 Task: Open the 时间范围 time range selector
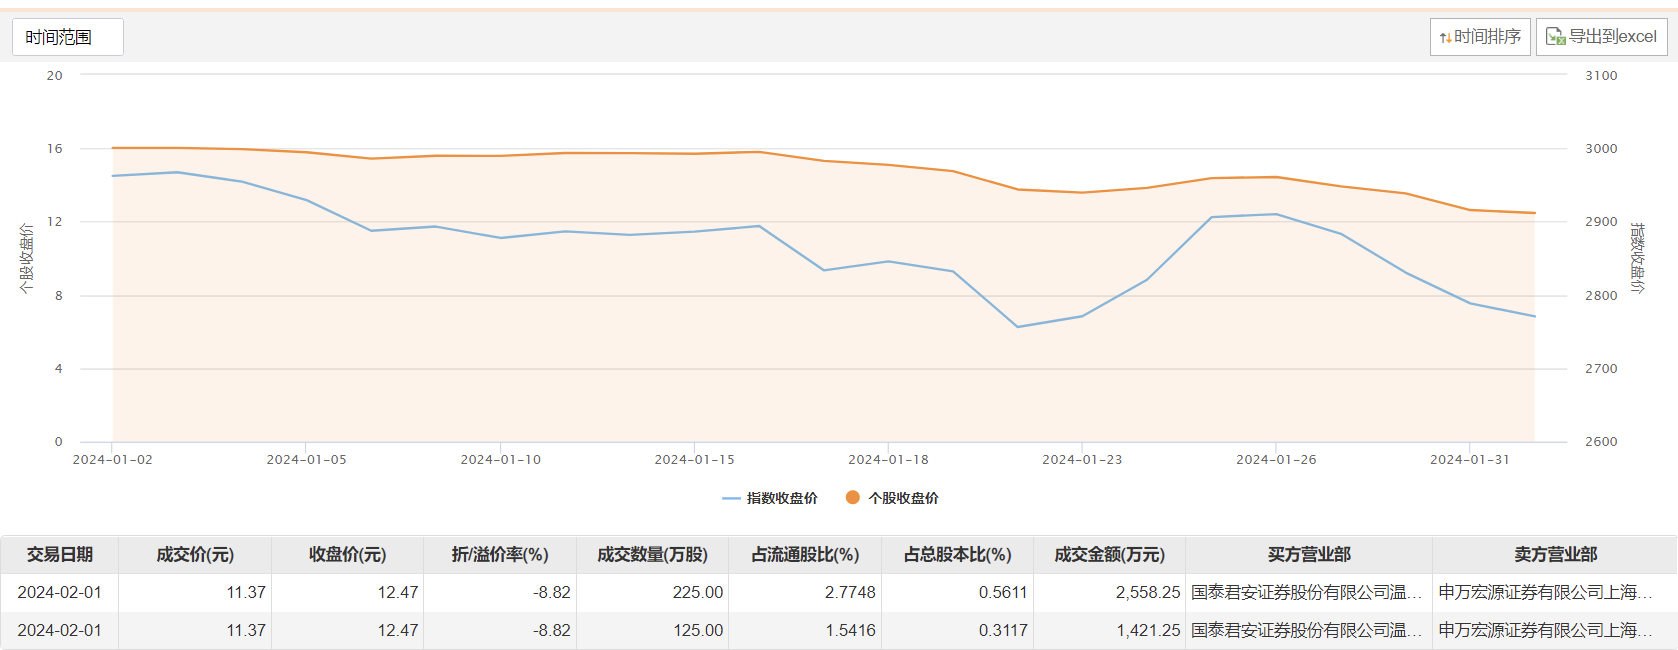[67, 37]
